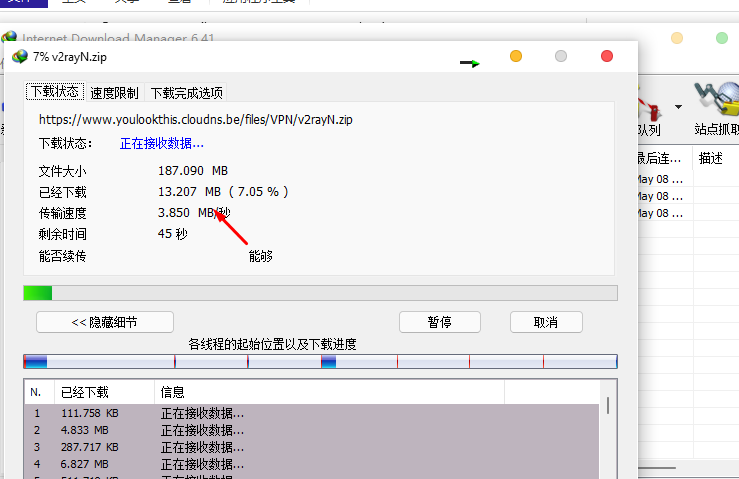This screenshot has width=739, height=479.
Task: Click the 13.207 MB downloaded value
Action: (x=222, y=192)
